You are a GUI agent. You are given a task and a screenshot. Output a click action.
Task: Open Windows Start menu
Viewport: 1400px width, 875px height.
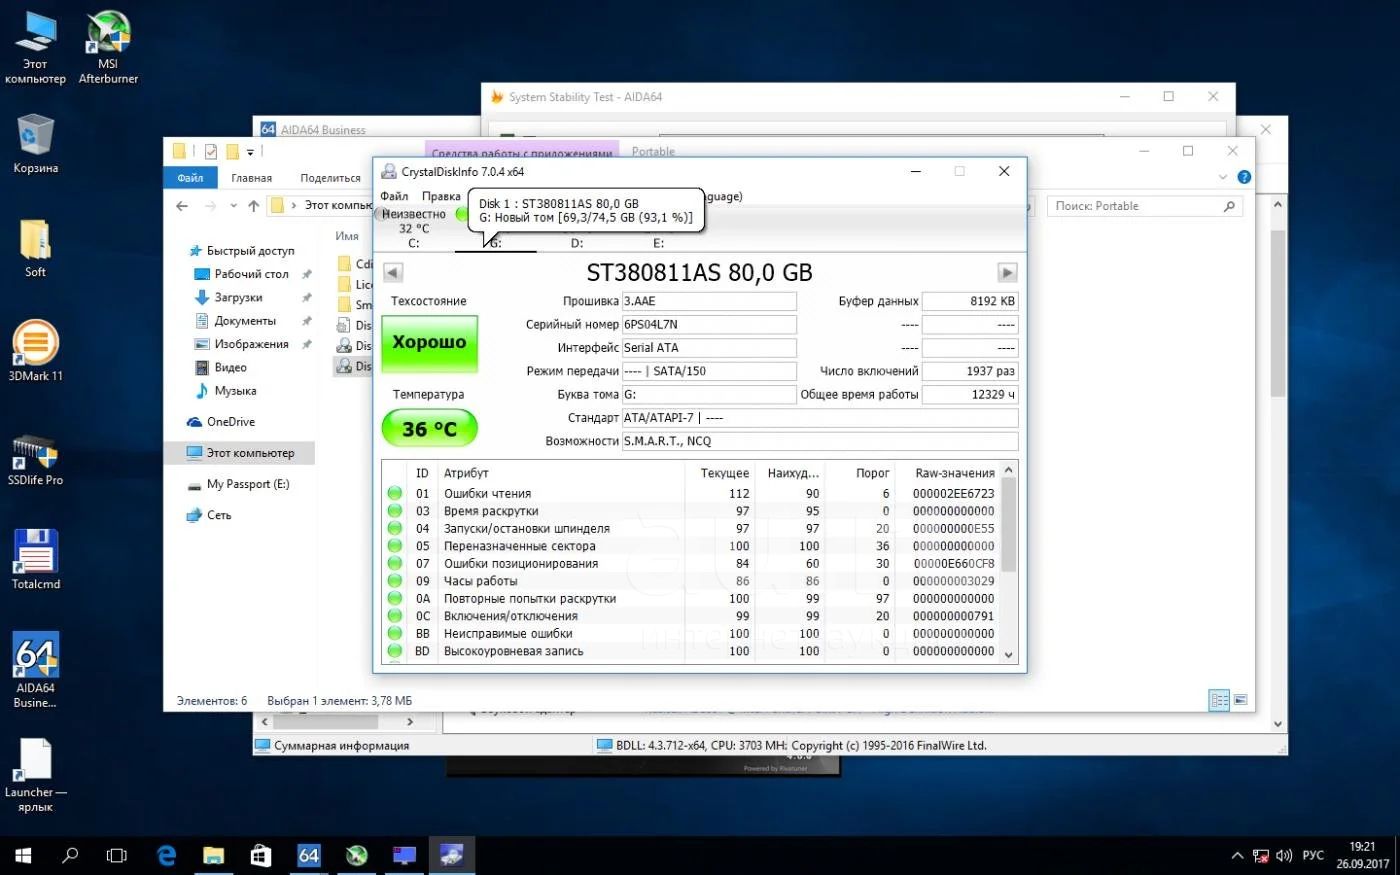tap(23, 856)
